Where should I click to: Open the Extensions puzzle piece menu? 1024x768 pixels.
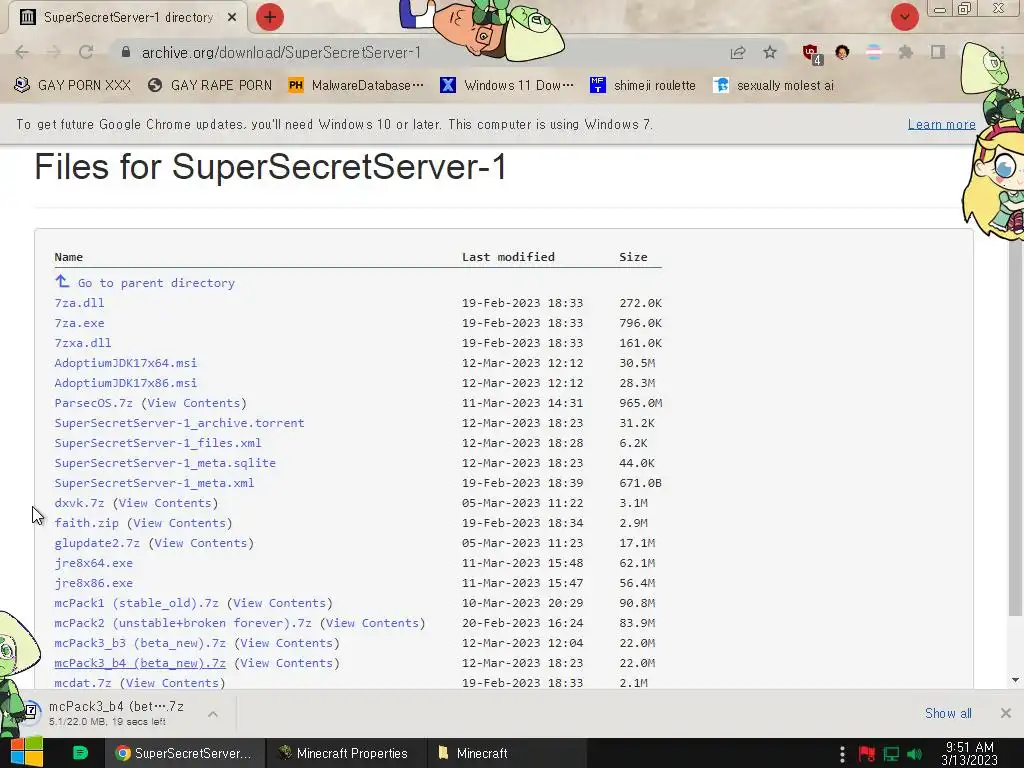906,52
